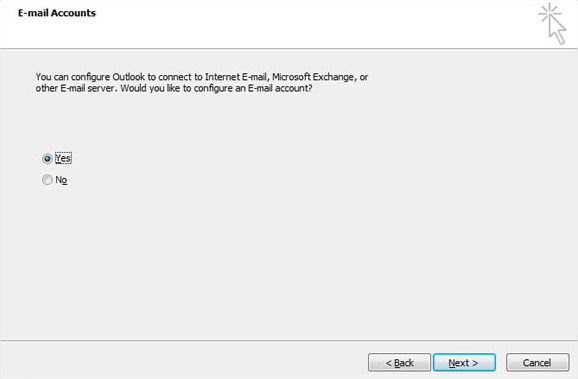
Task: Click the sparkle pointer graphic at top right
Action: point(552,24)
